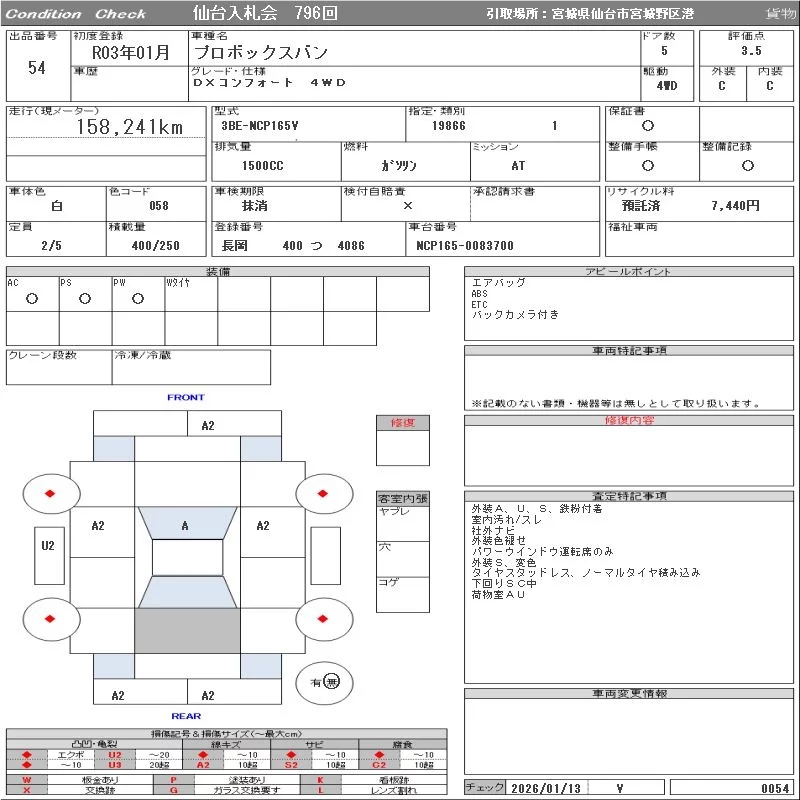Click the red W legend symbol
Screen dimensions: 800x800
point(27,779)
